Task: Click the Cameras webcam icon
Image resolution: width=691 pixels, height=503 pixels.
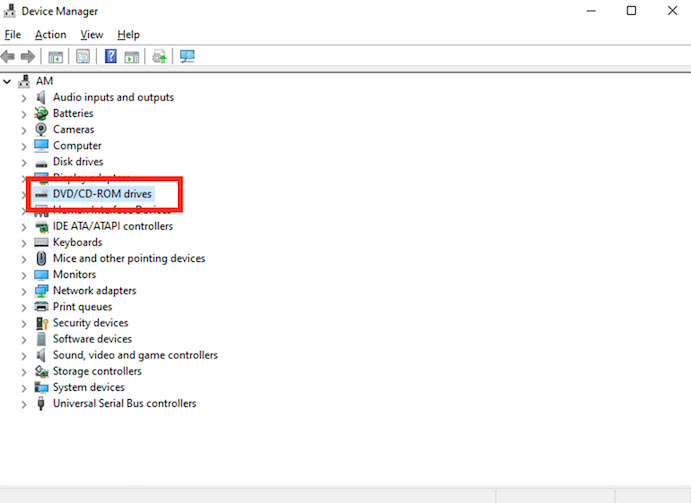Action: click(x=41, y=130)
